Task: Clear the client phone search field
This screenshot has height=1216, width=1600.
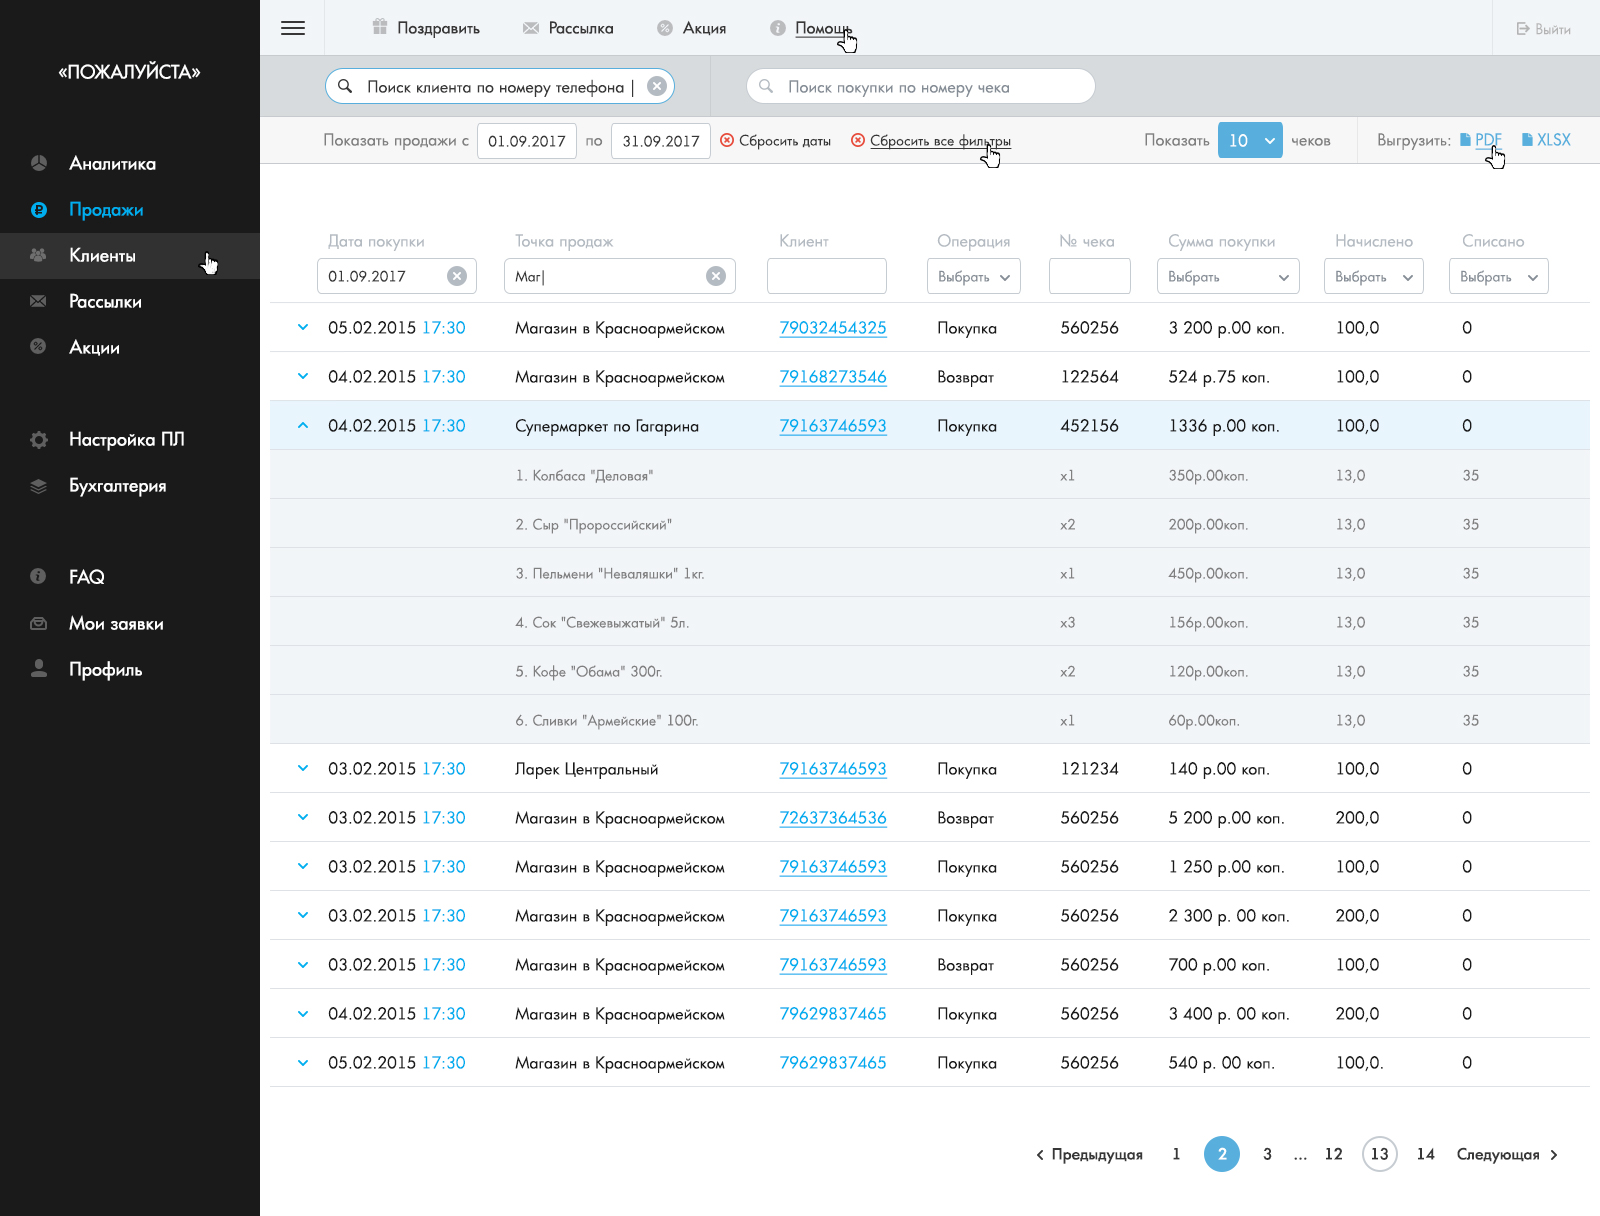Action: pos(657,86)
